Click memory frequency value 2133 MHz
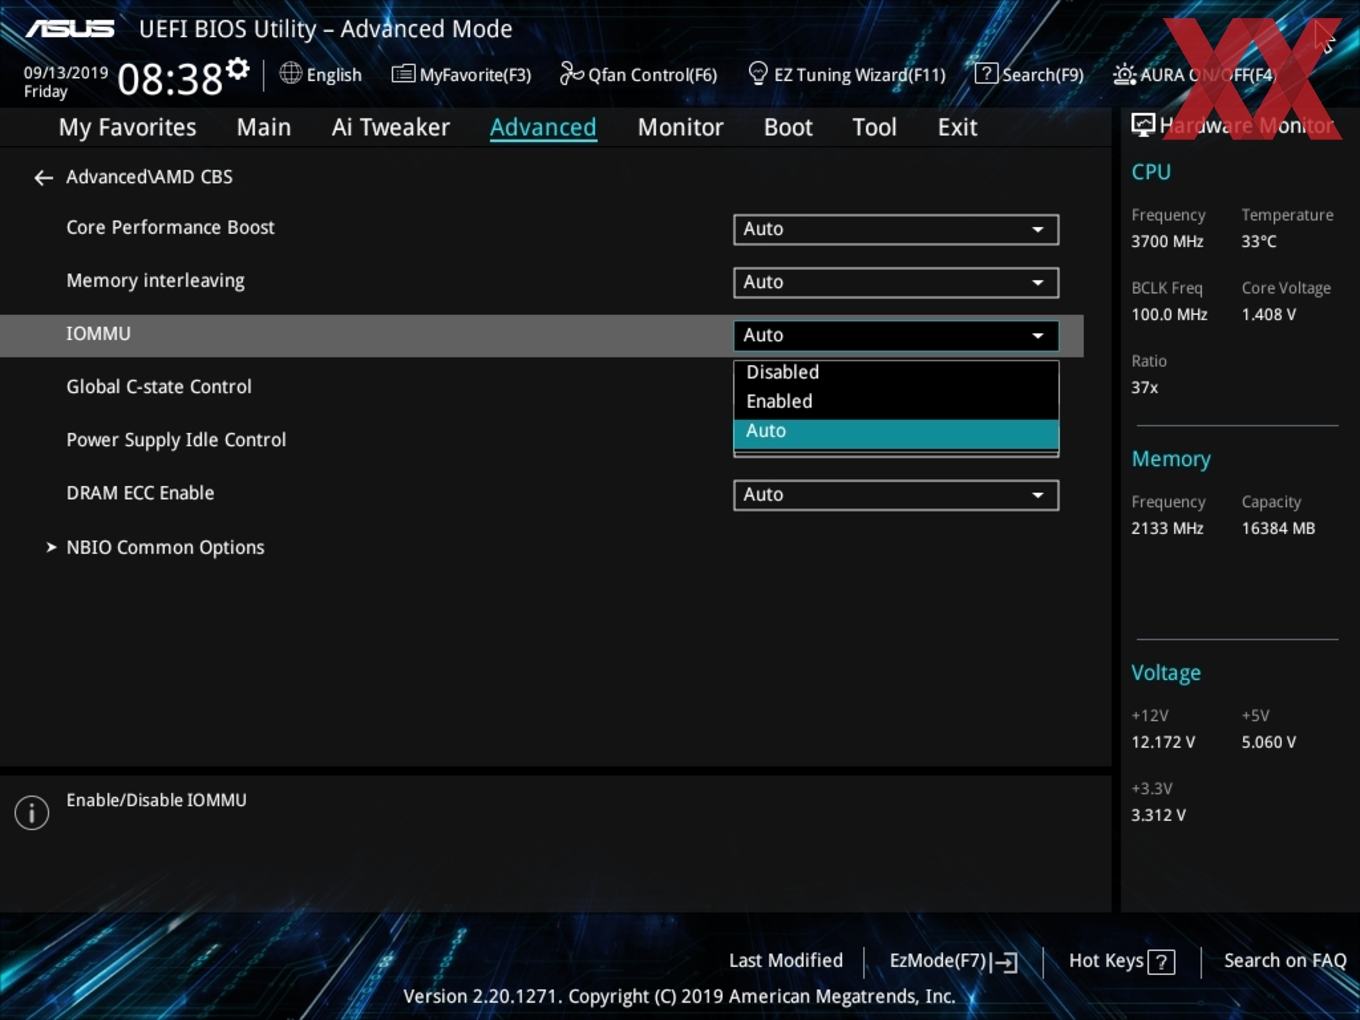 [1167, 529]
